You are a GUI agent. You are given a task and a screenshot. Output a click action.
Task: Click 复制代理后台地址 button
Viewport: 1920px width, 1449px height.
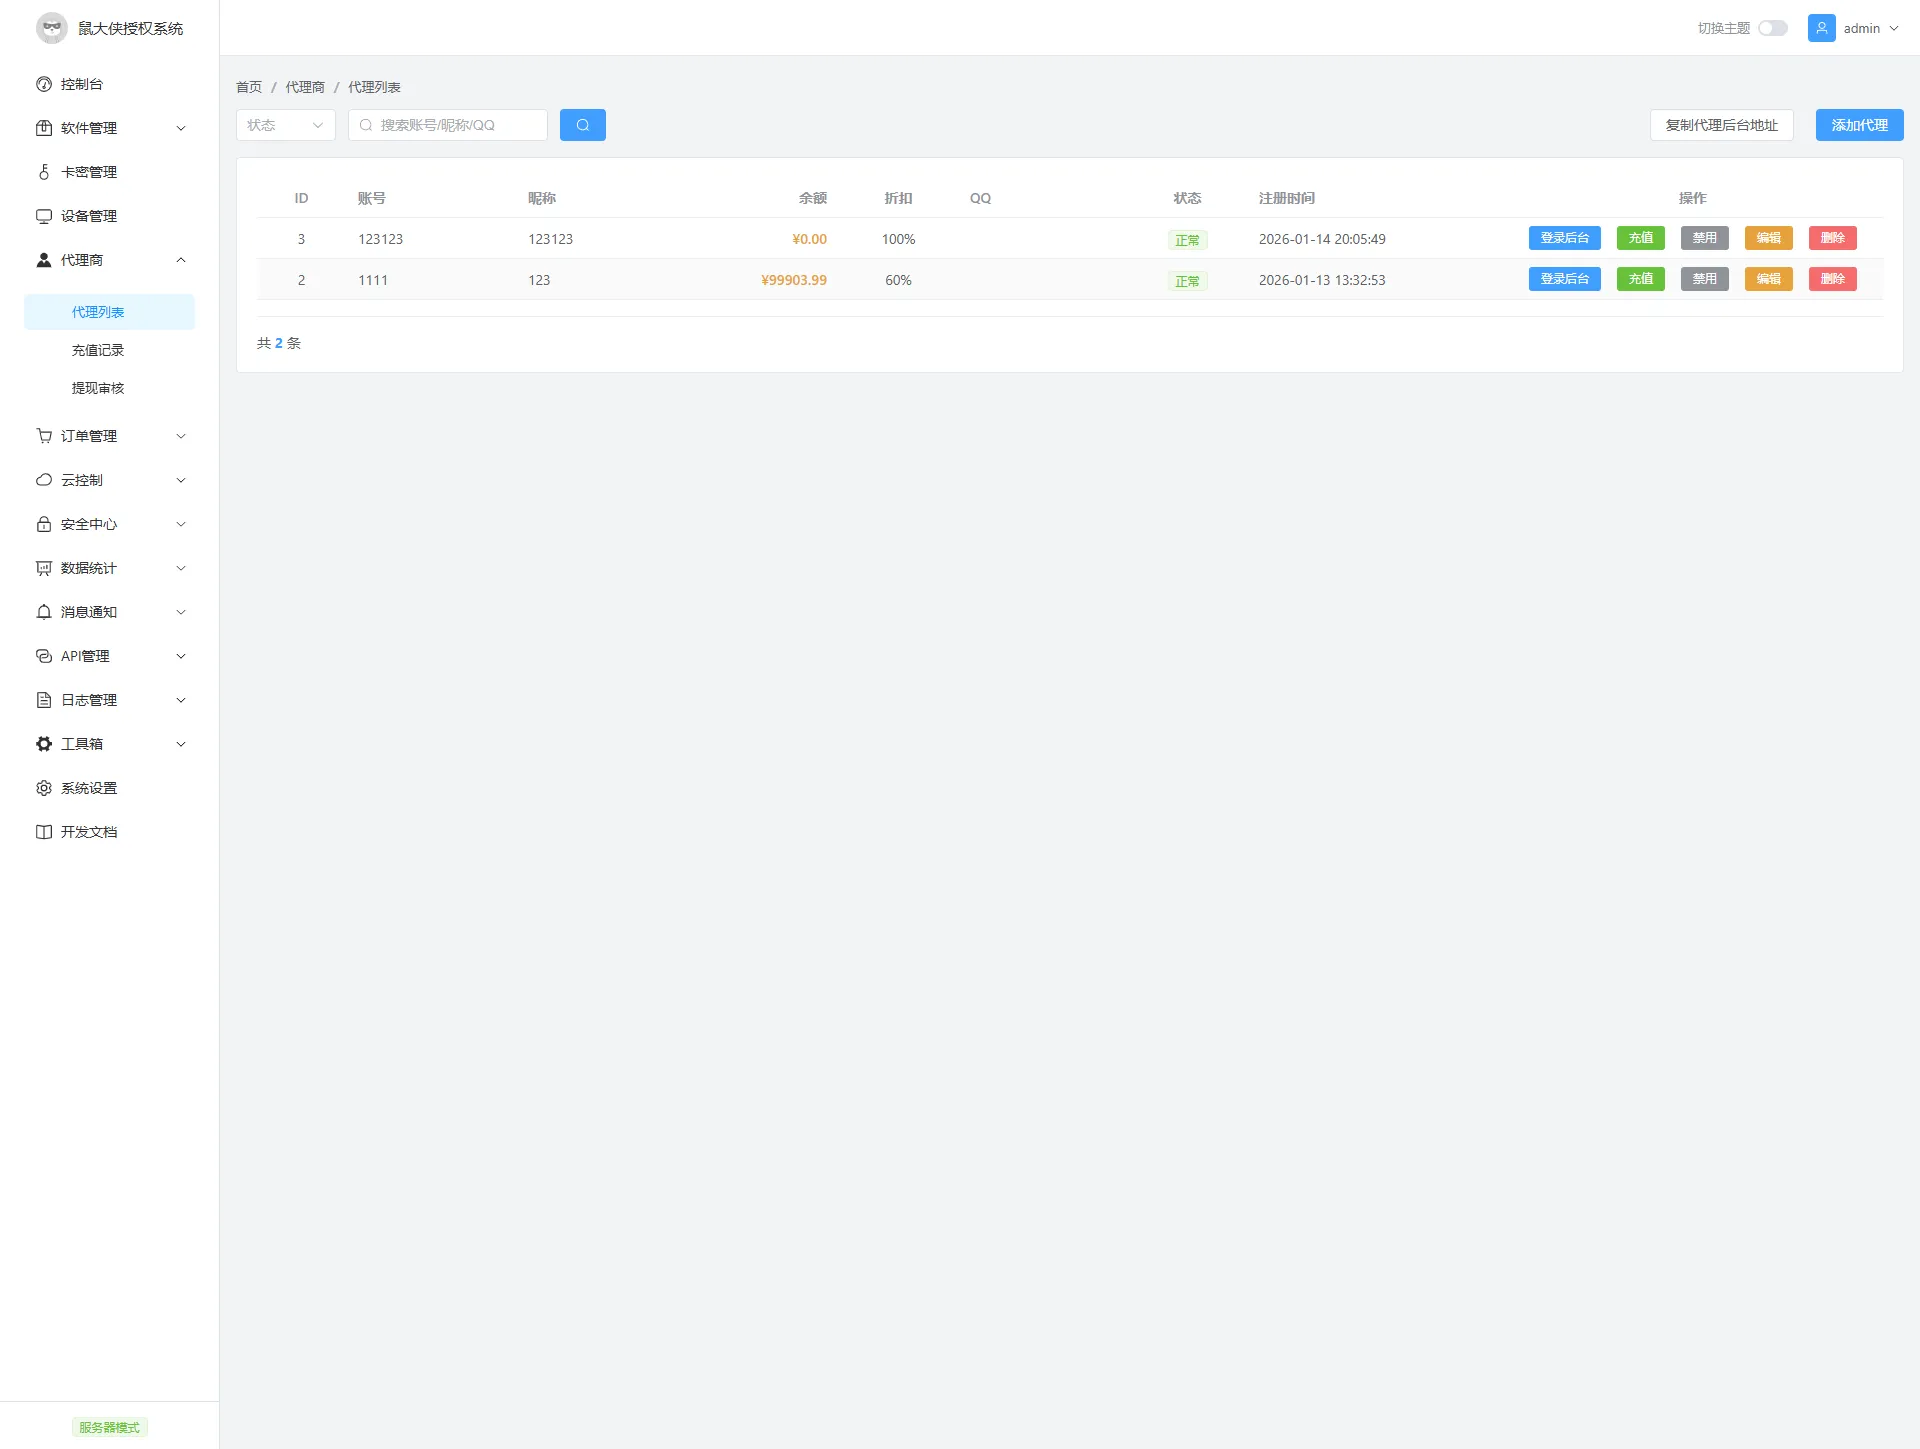pos(1721,125)
